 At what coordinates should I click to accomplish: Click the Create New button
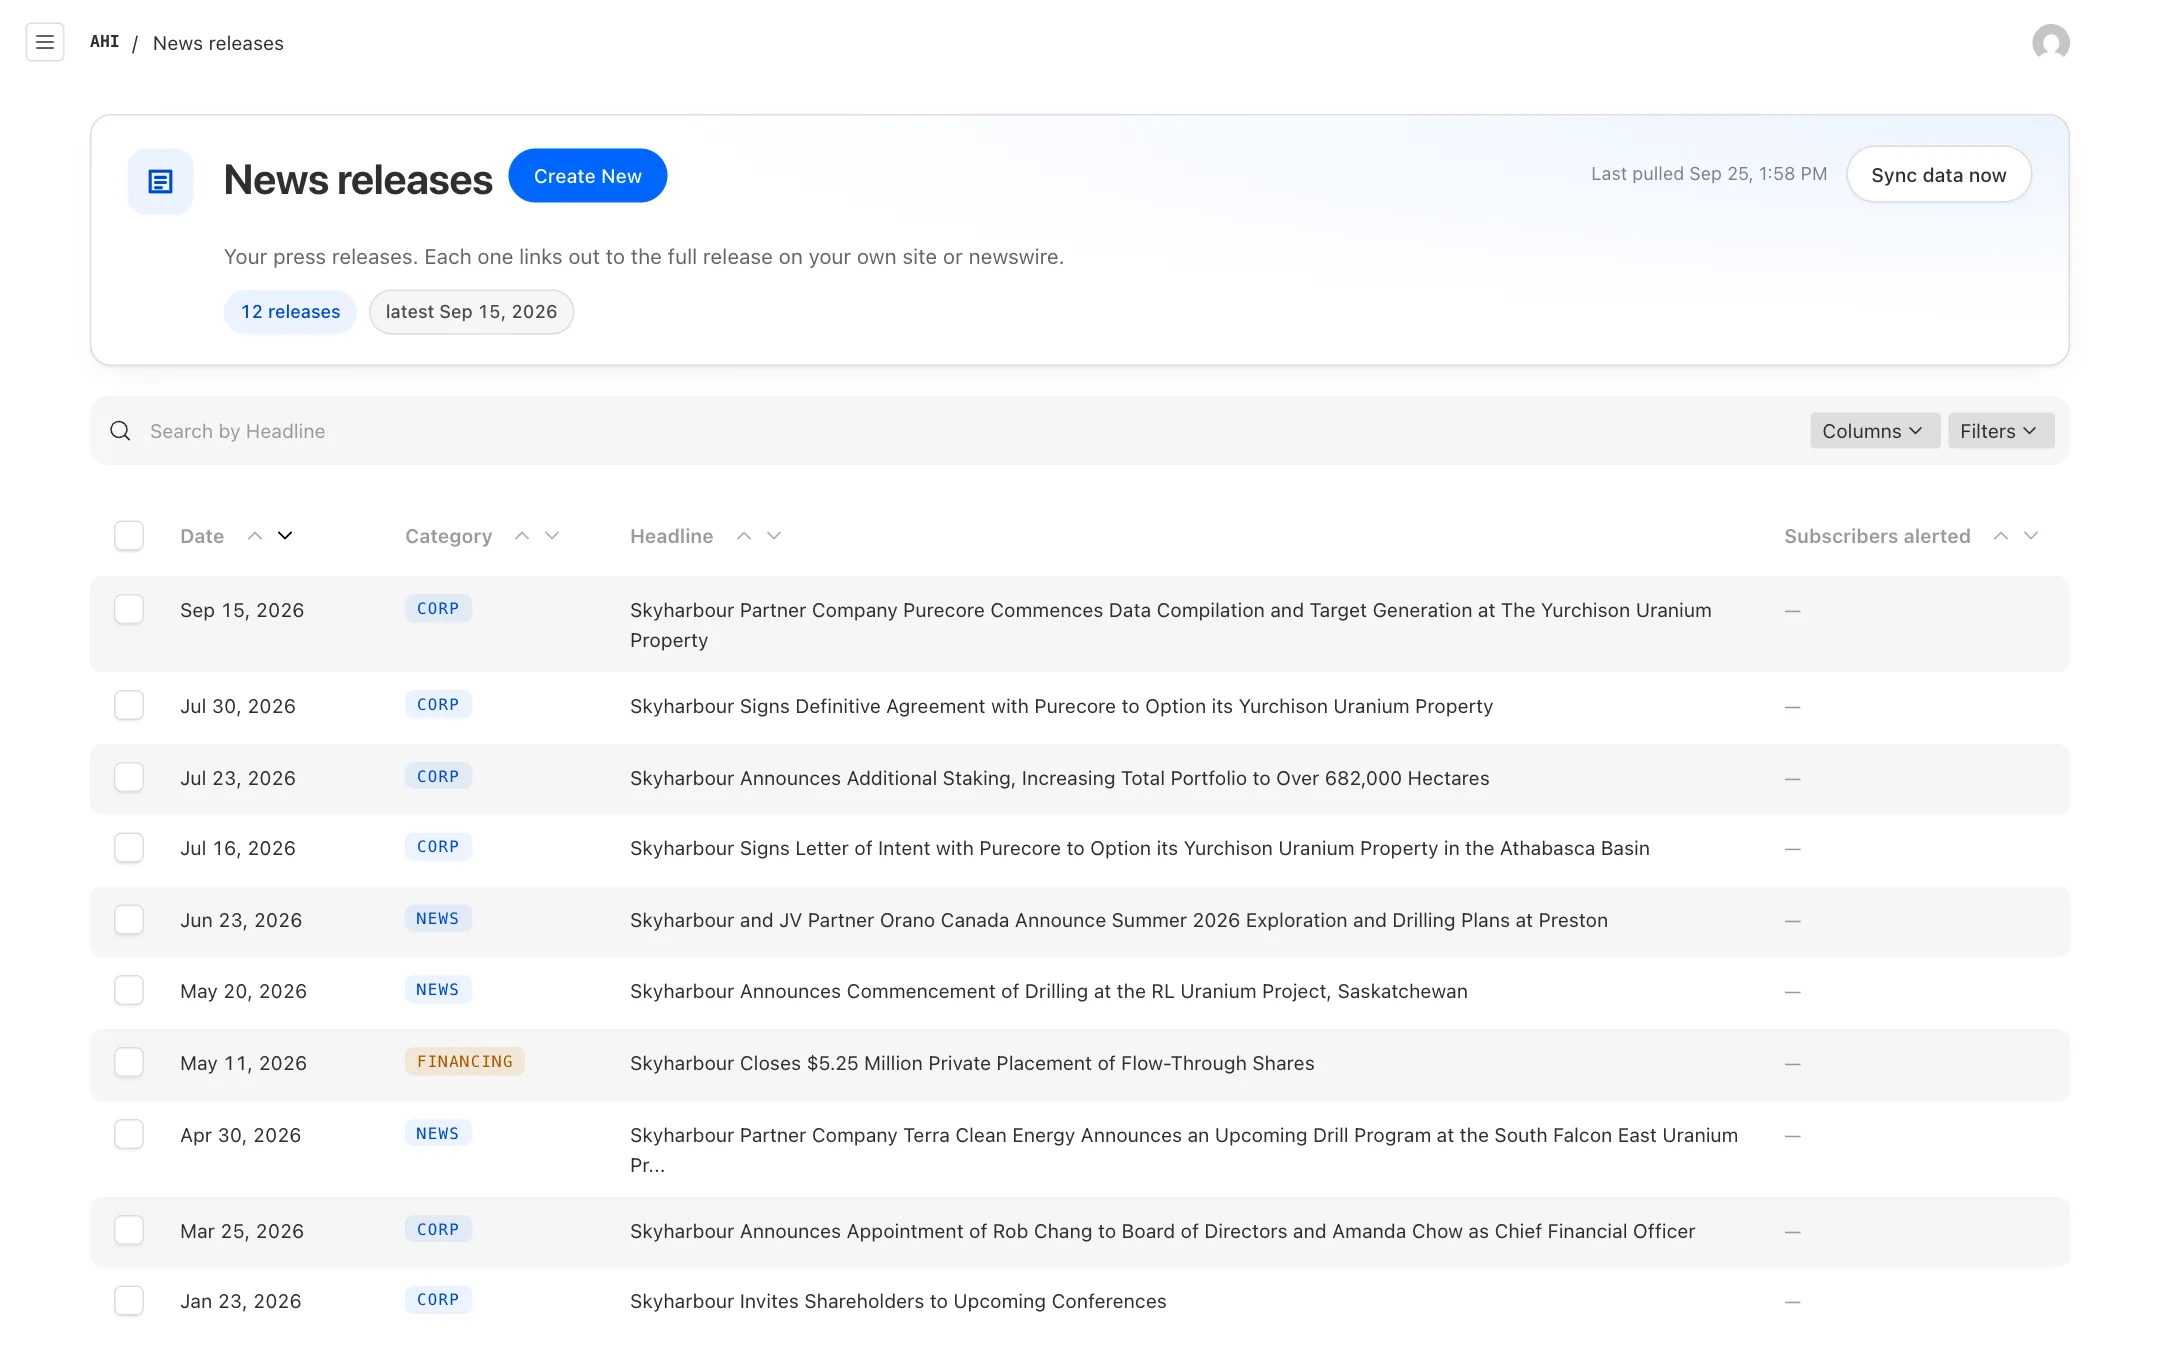[x=588, y=176]
